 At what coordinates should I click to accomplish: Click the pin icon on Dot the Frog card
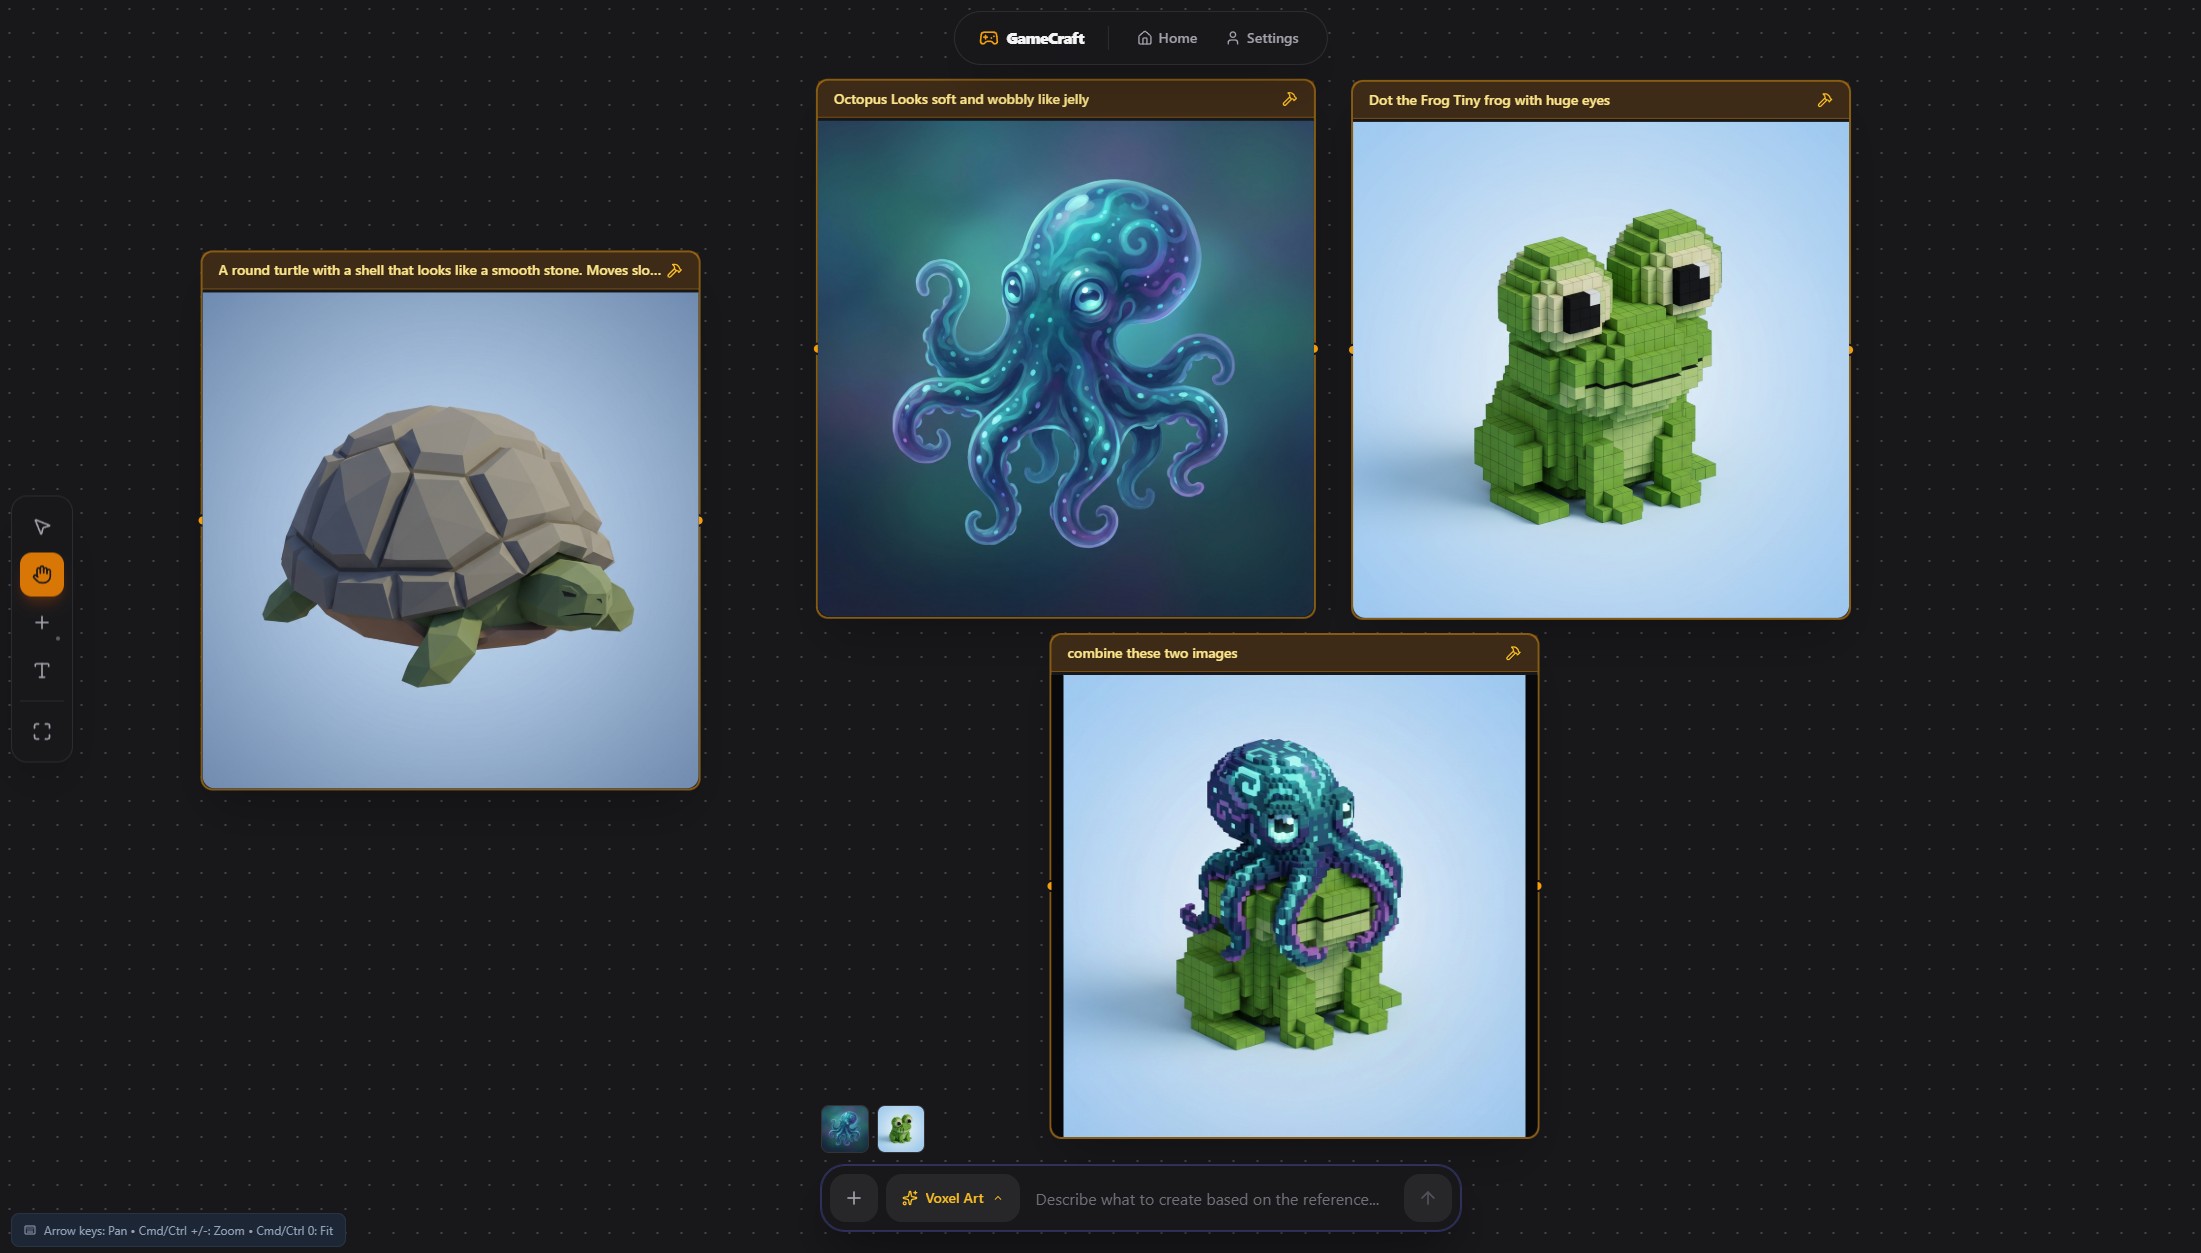[1824, 100]
